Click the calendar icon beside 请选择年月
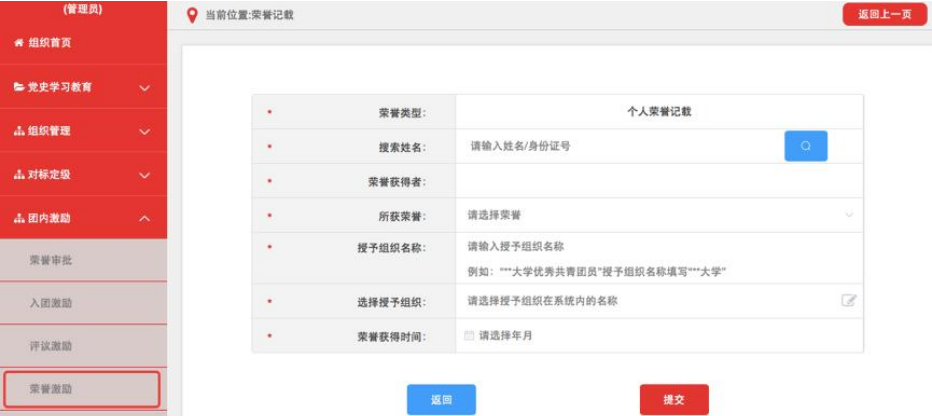 (x=470, y=336)
